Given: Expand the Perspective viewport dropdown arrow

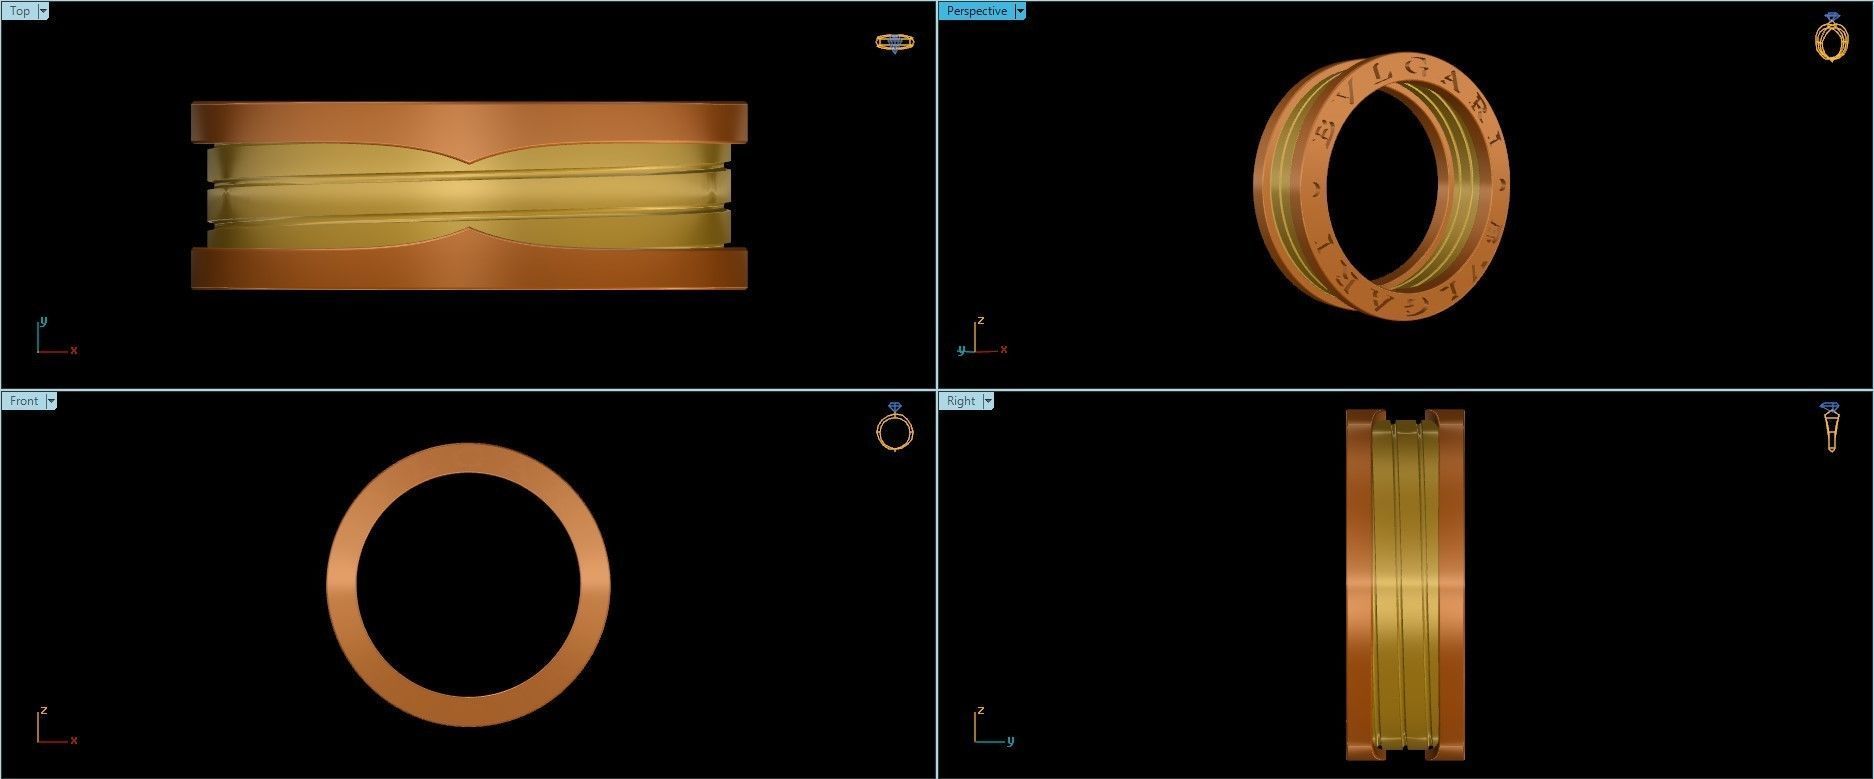Looking at the screenshot, I should pyautogui.click(x=1020, y=11).
